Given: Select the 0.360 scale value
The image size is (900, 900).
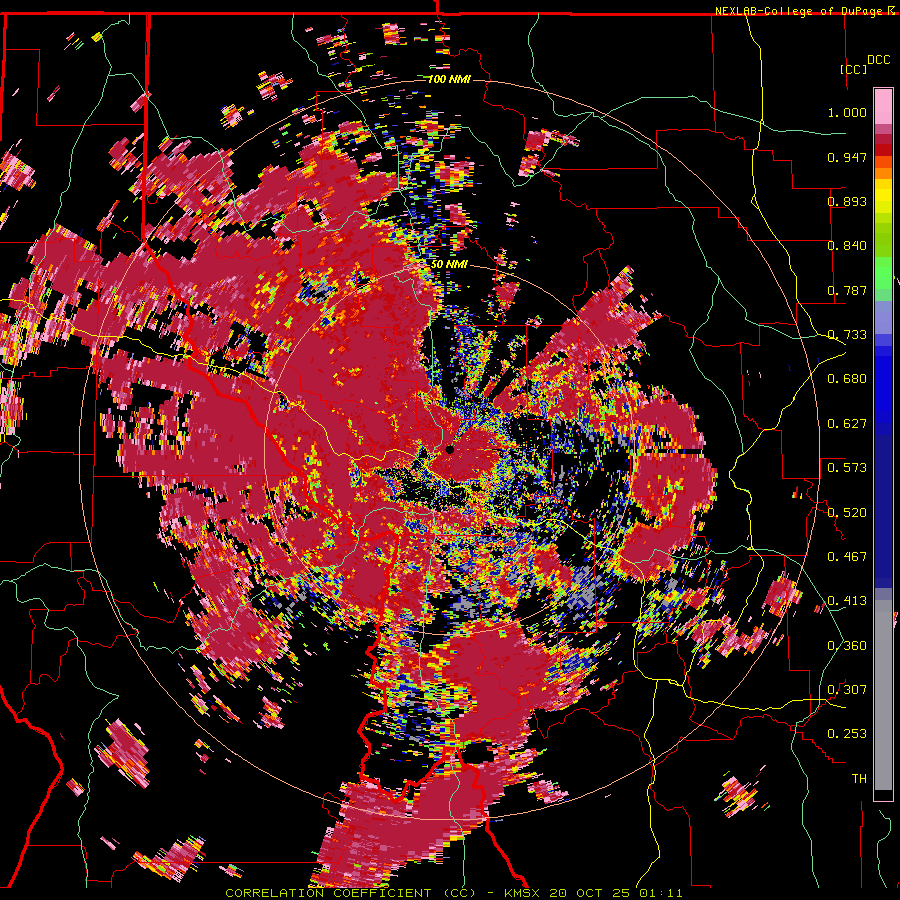Looking at the screenshot, I should pyautogui.click(x=847, y=646).
